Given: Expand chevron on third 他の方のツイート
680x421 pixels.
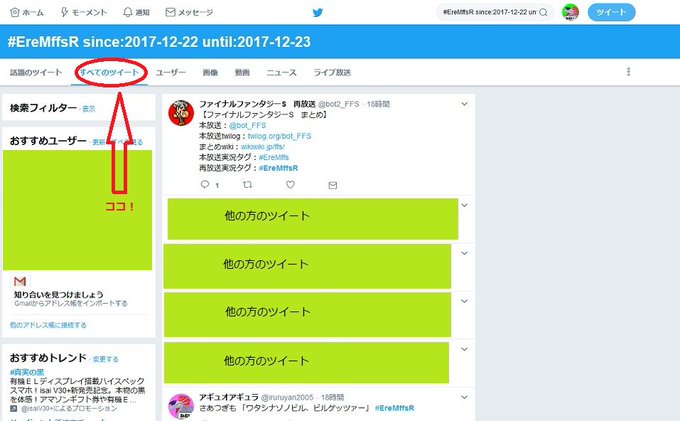Looking at the screenshot, I should (464, 301).
